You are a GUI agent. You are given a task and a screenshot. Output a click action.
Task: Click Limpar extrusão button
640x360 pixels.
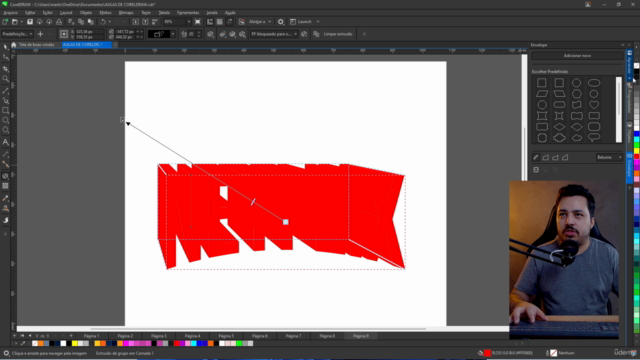338,34
